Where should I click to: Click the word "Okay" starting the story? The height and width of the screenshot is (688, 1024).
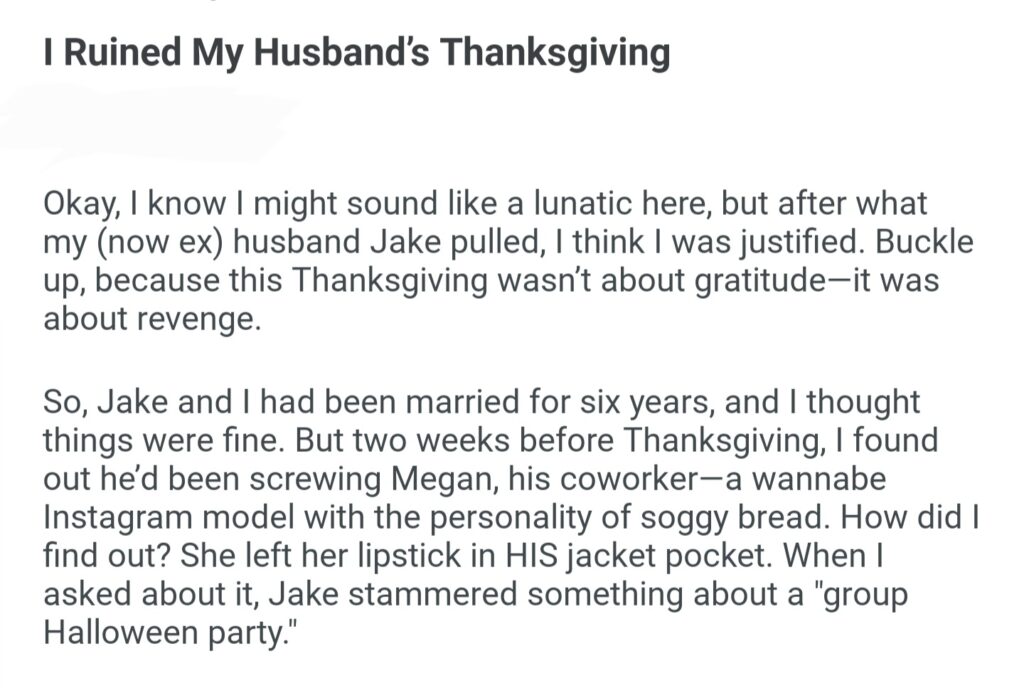tap(82, 205)
